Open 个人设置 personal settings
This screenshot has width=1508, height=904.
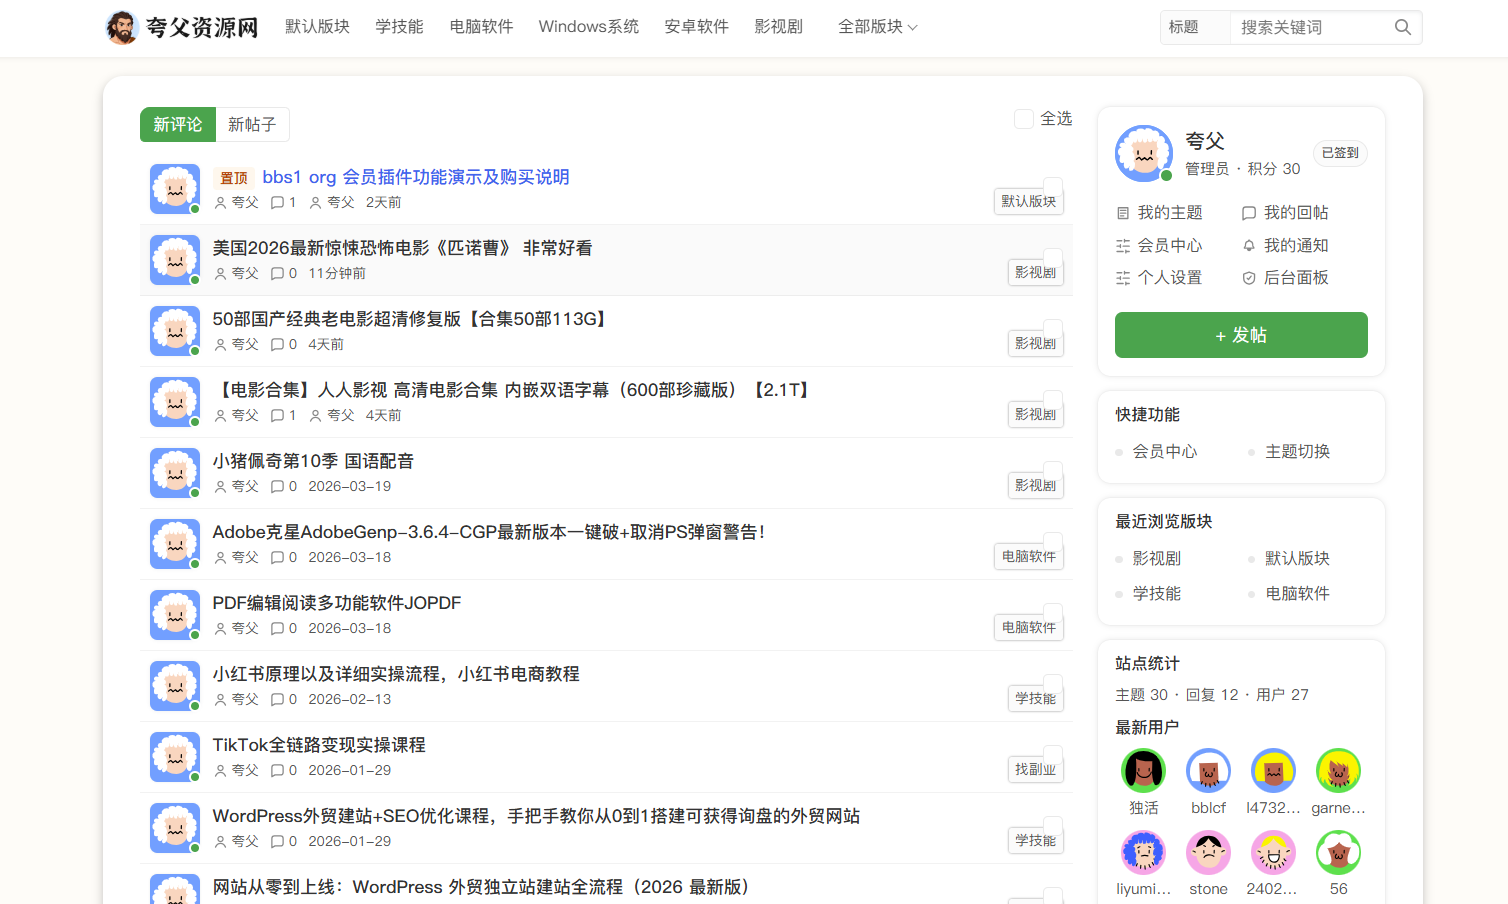[x=1159, y=278]
